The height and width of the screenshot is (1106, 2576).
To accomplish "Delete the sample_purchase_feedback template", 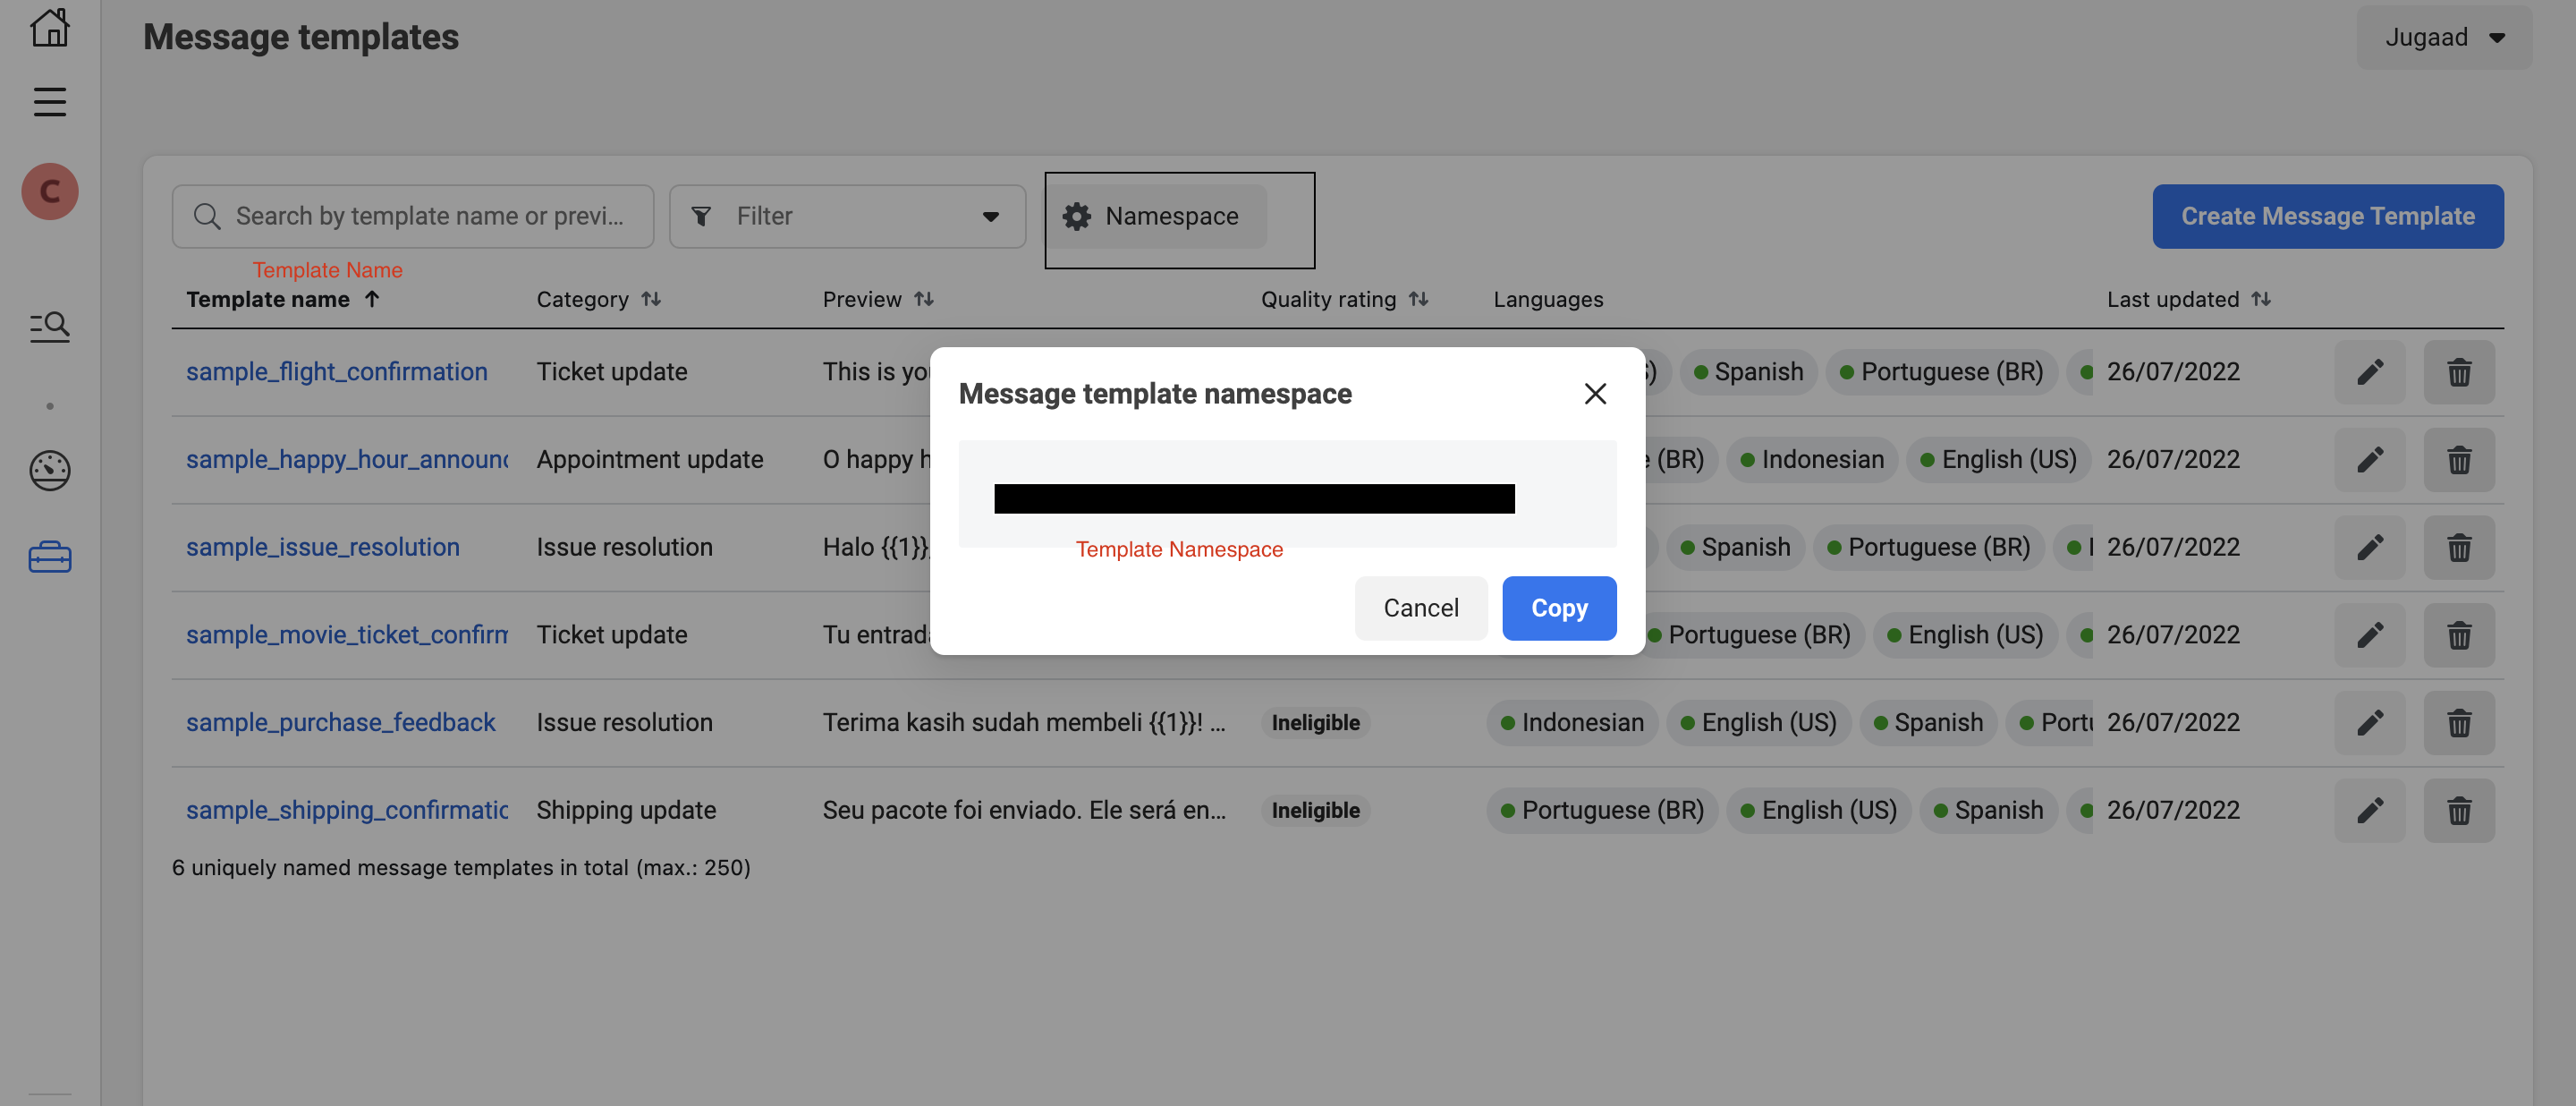I will 2459,723.
